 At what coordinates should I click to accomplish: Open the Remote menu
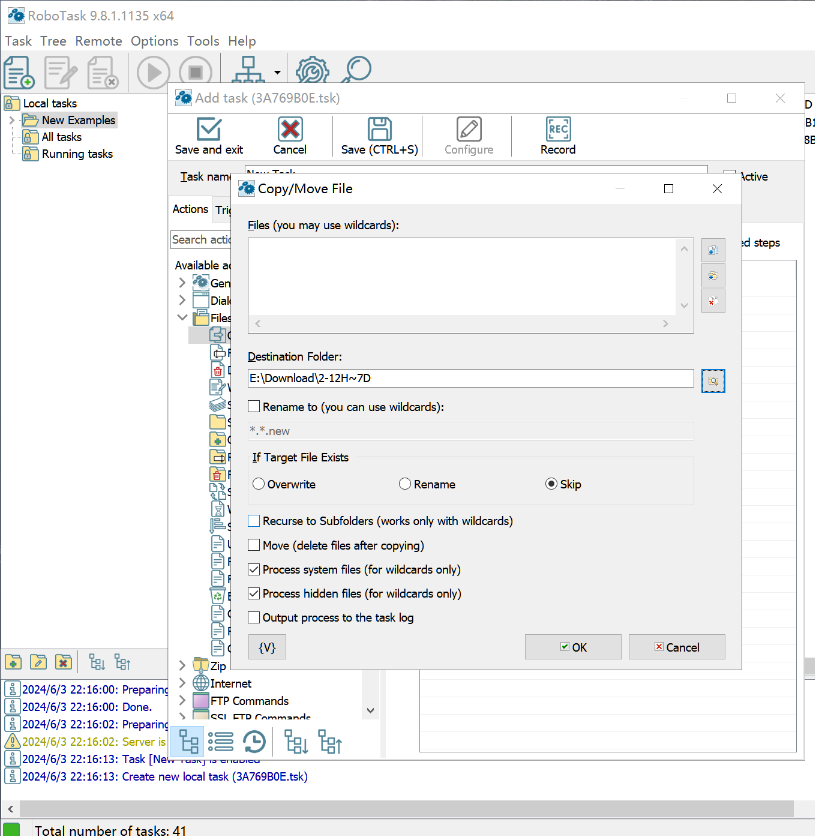point(98,41)
